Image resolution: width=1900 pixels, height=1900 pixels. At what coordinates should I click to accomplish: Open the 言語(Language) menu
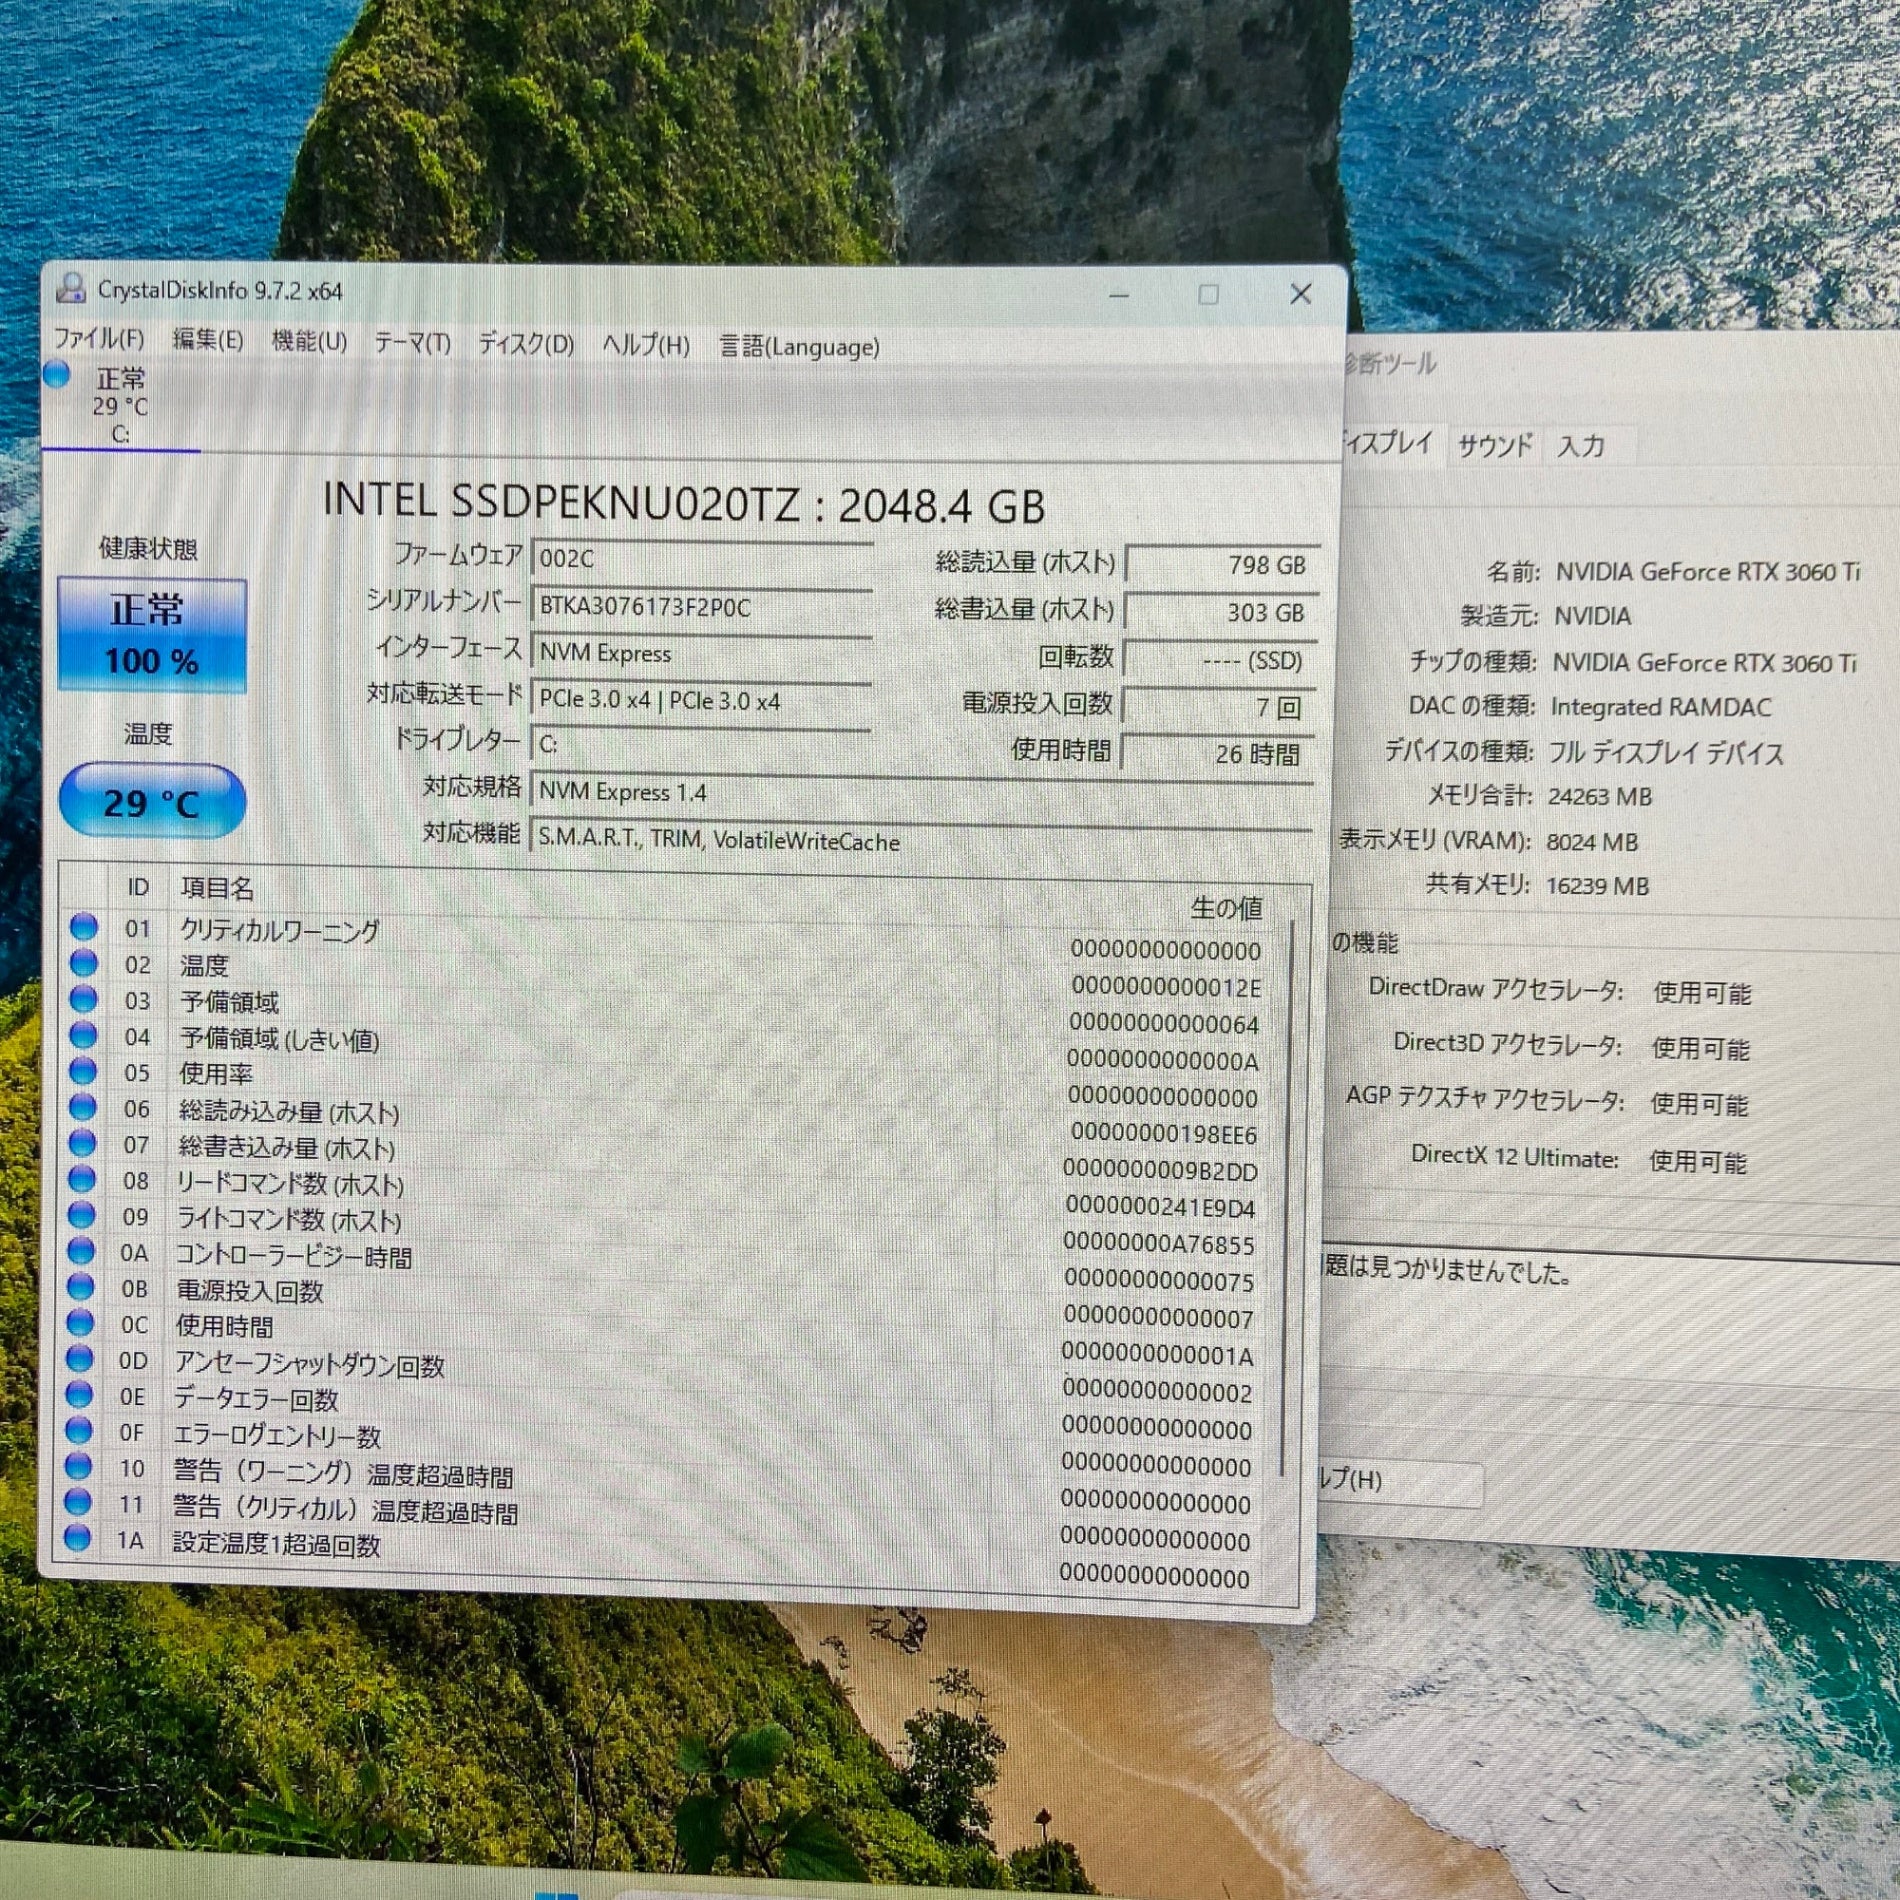799,347
